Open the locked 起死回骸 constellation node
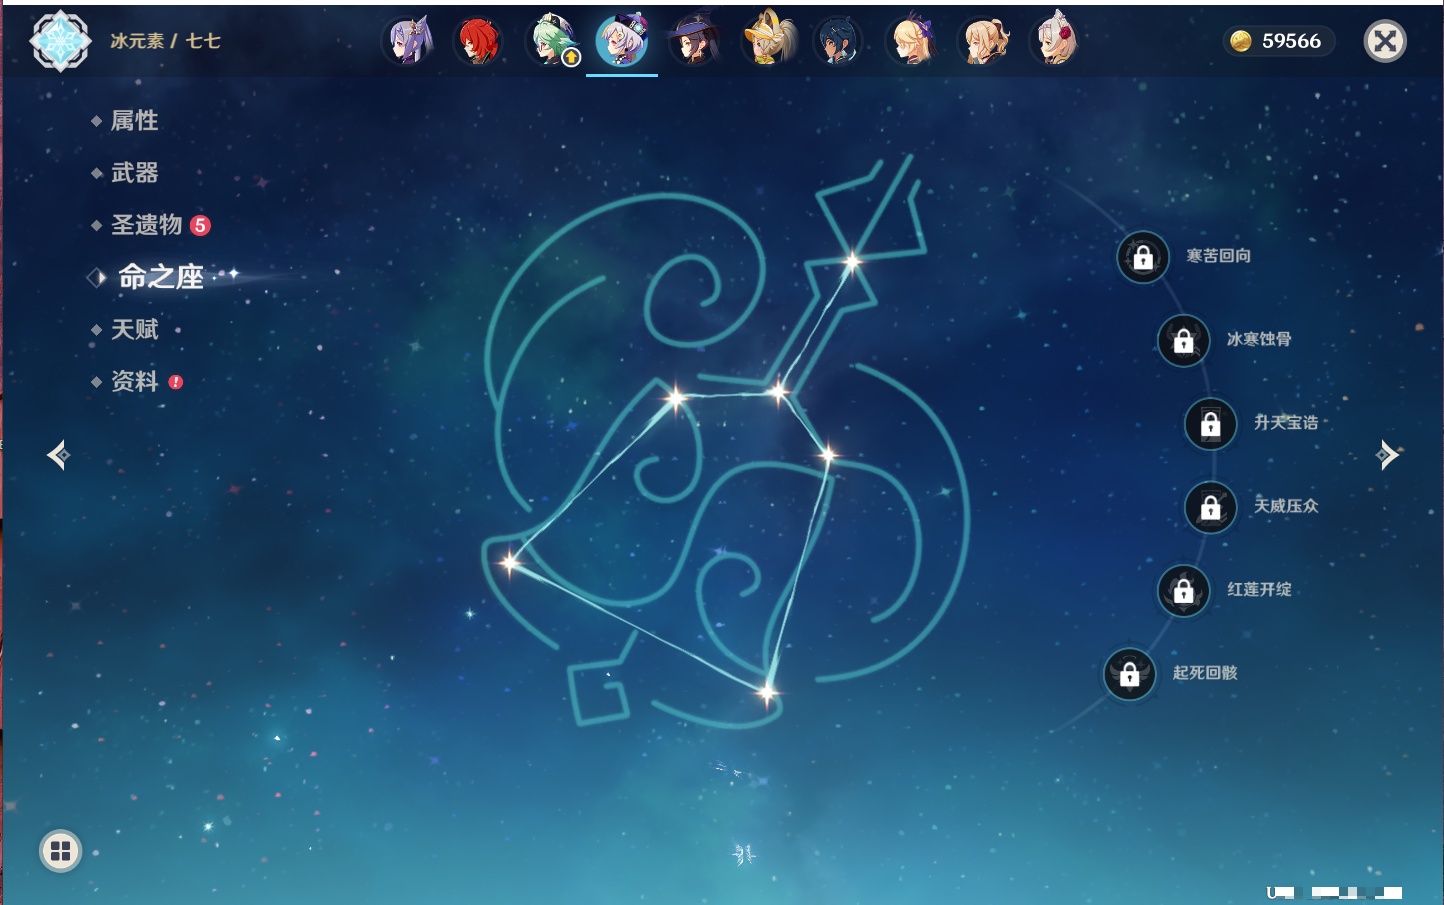This screenshot has height=905, width=1444. [1129, 675]
